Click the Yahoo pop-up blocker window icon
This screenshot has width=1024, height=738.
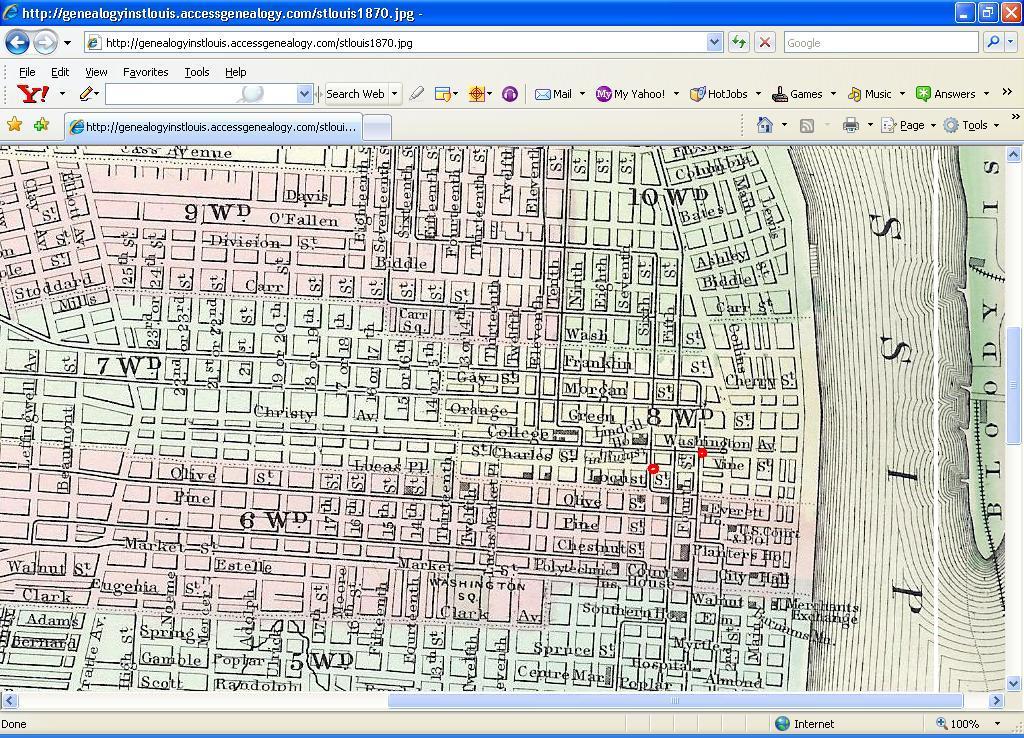(443, 94)
